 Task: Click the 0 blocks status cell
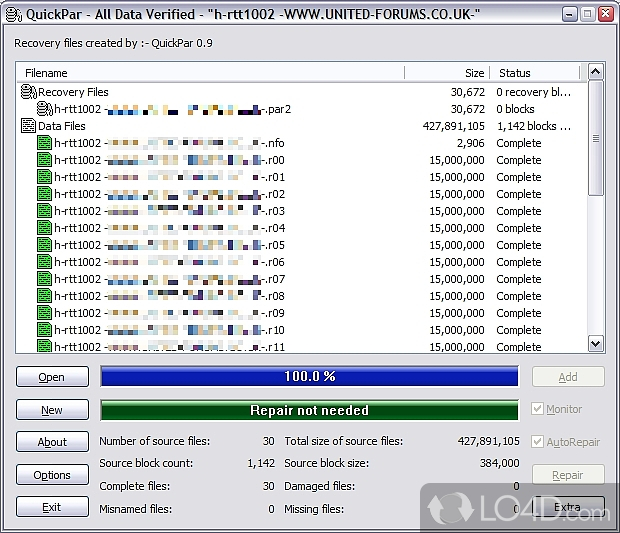coord(516,109)
